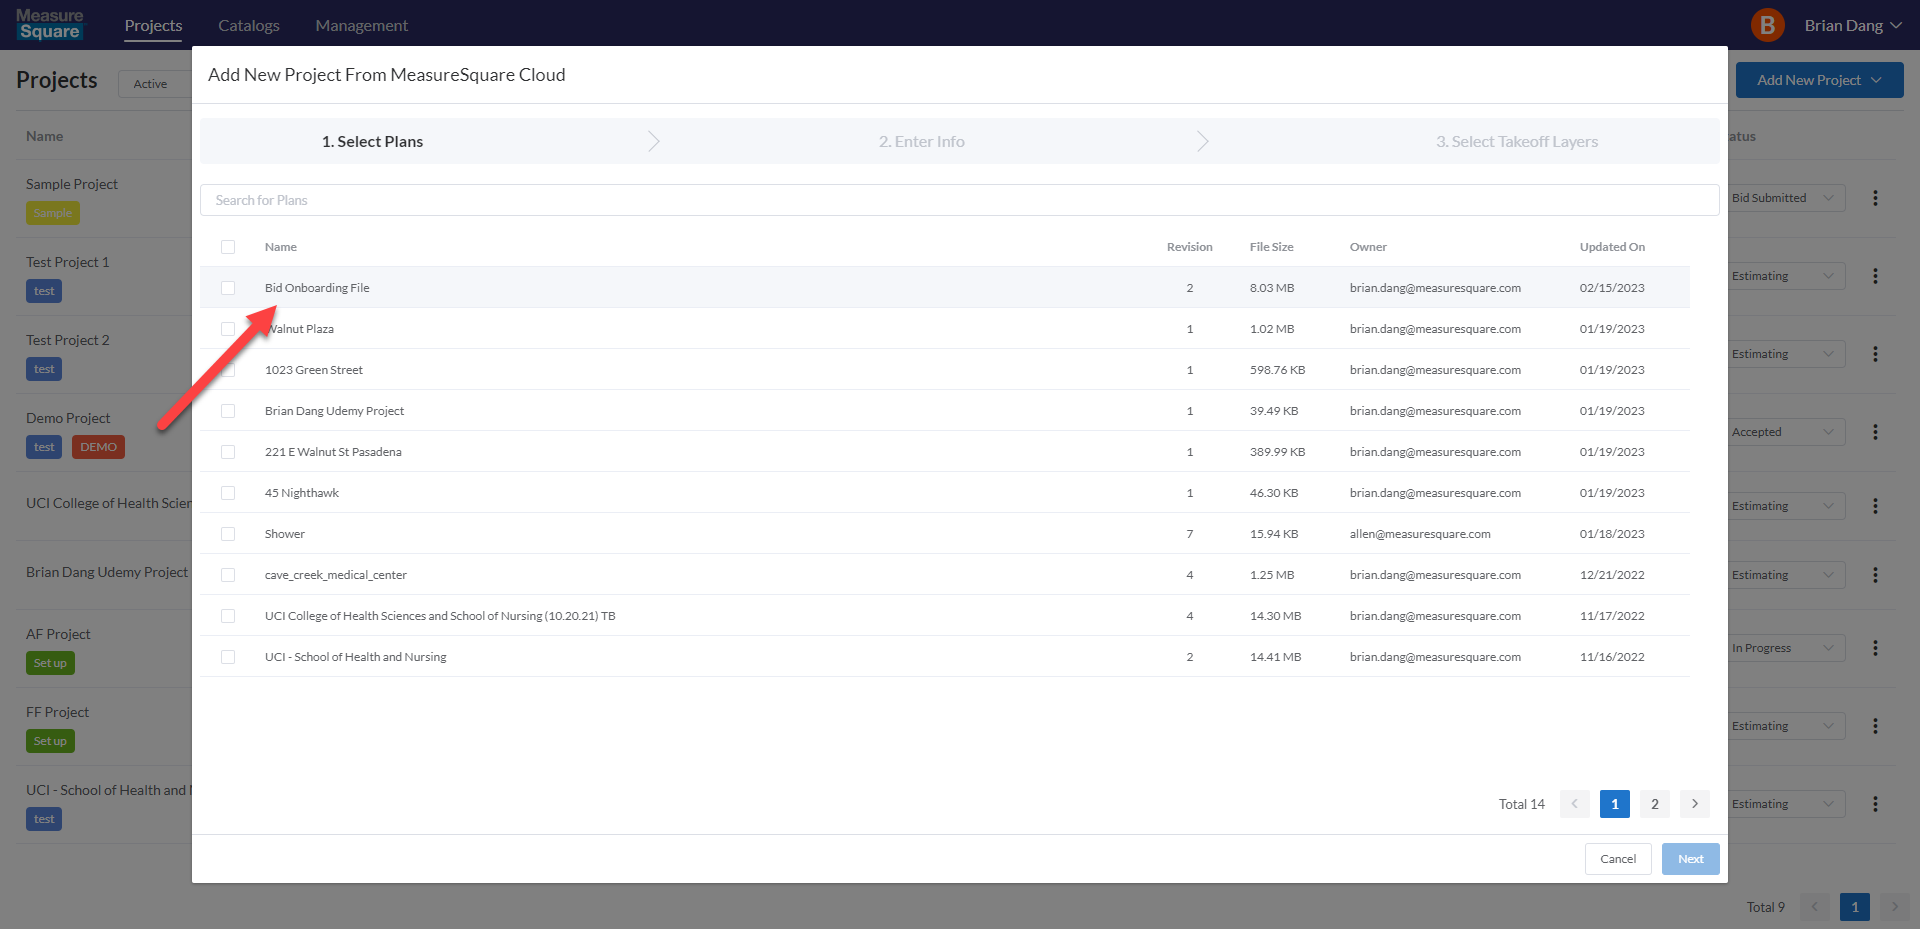Go to next page in plans list
1920x929 pixels.
(x=1695, y=804)
